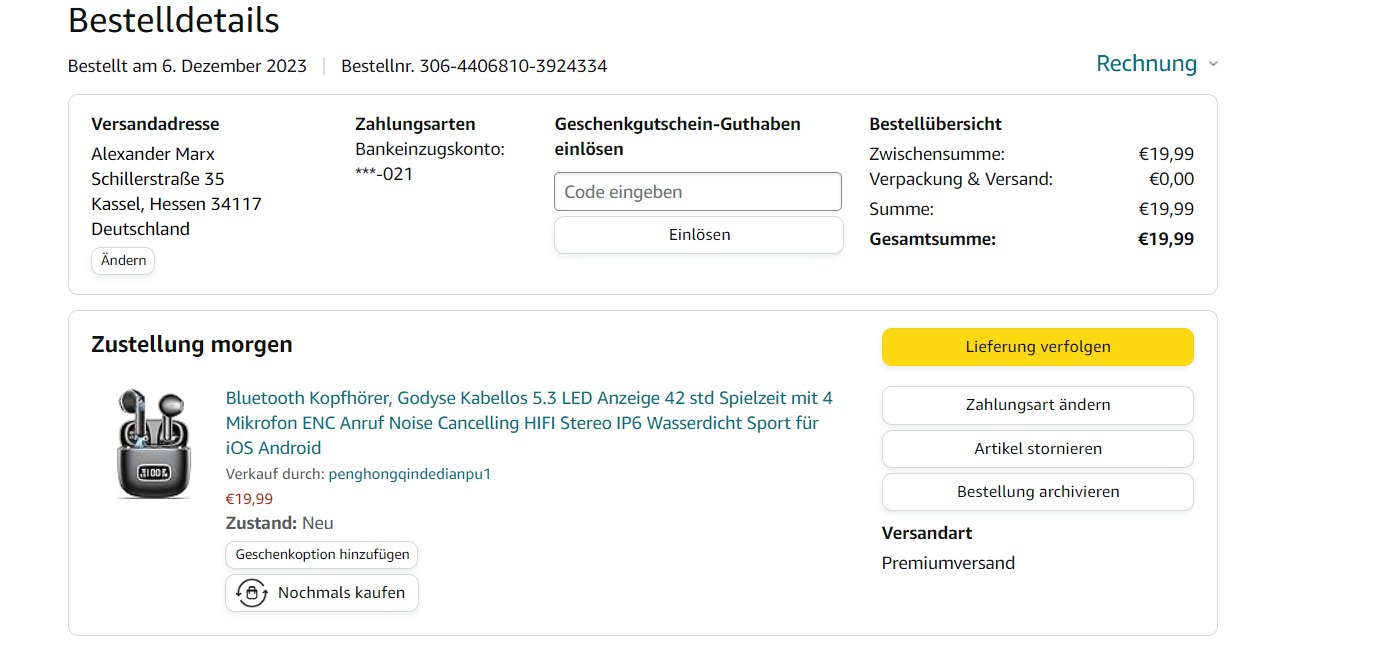Click the Zustellung morgen delivery status heading
1396x655 pixels.
coord(192,345)
